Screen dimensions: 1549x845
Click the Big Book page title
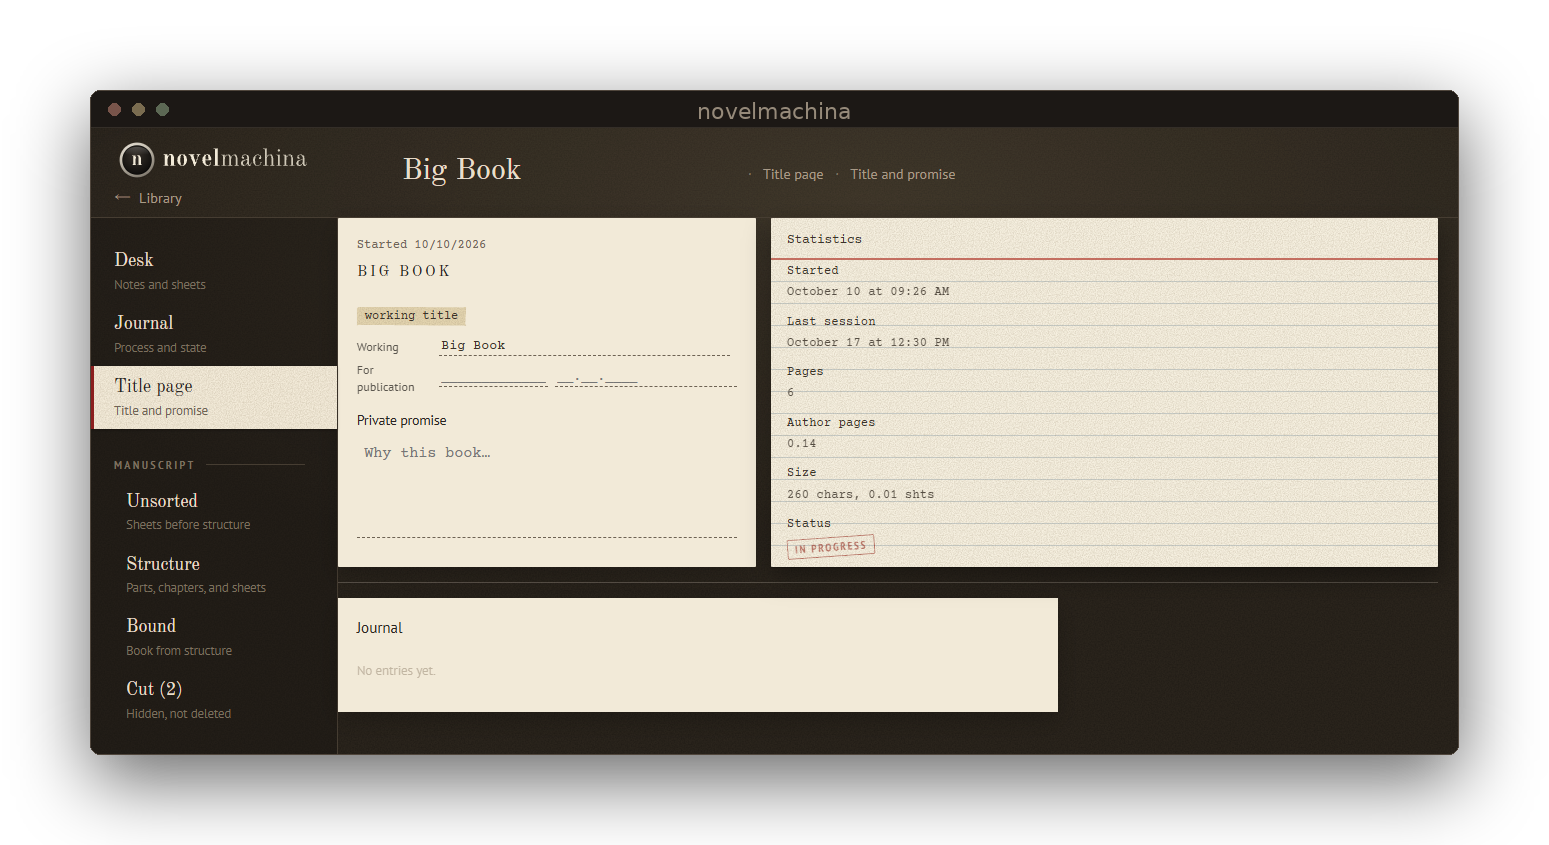pyautogui.click(x=462, y=169)
